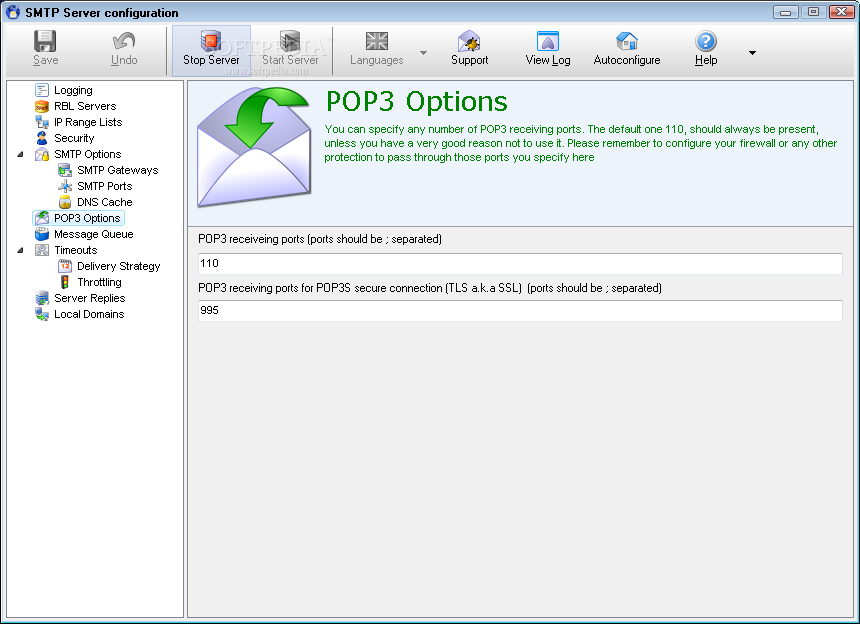The width and height of the screenshot is (860, 624).
Task: Click the RBL Servers icon
Action: (42, 106)
